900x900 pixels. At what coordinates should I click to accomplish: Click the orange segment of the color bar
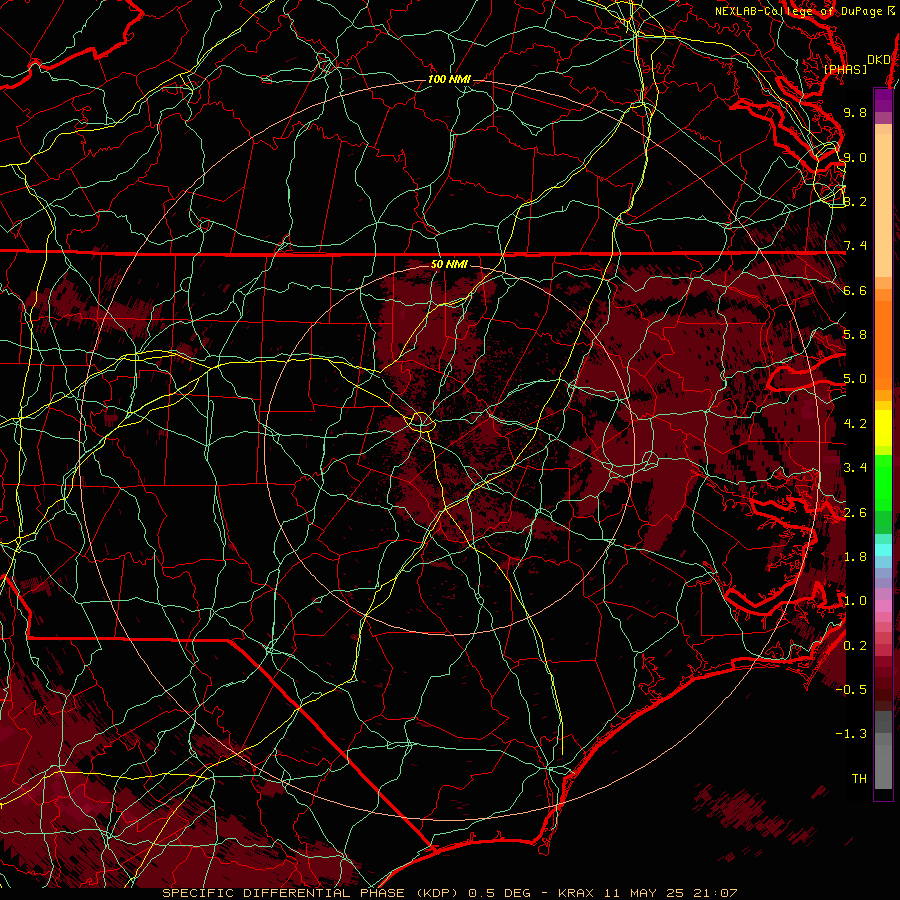coord(883,344)
